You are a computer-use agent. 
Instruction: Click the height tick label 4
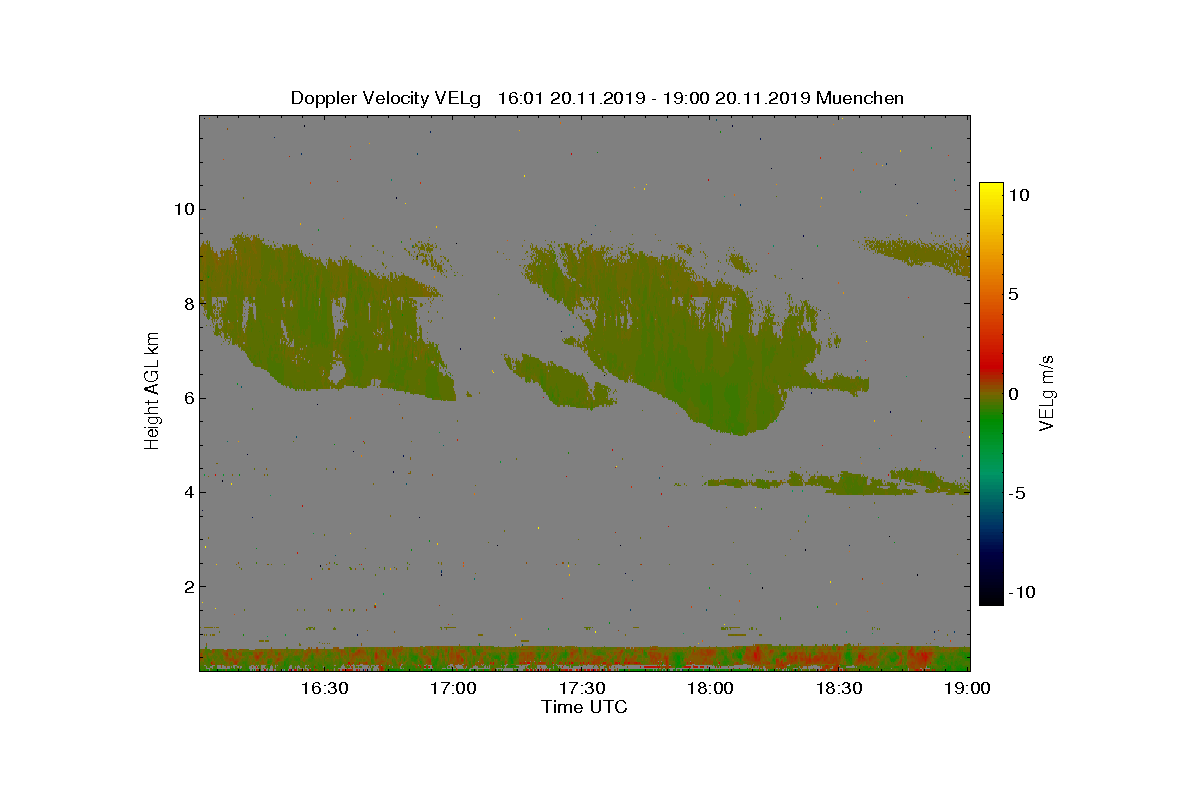tap(187, 492)
